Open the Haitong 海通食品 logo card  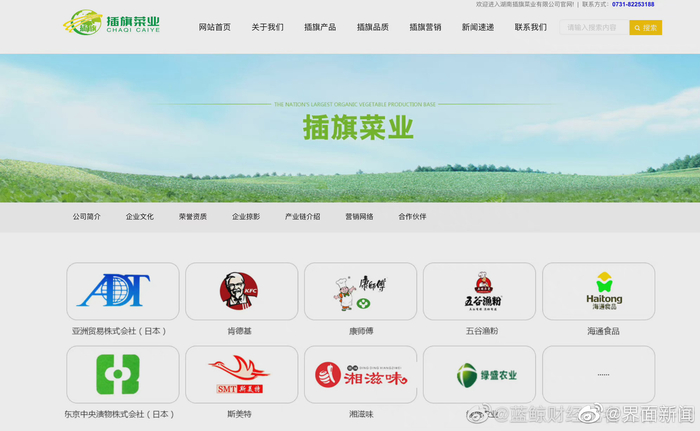click(599, 291)
